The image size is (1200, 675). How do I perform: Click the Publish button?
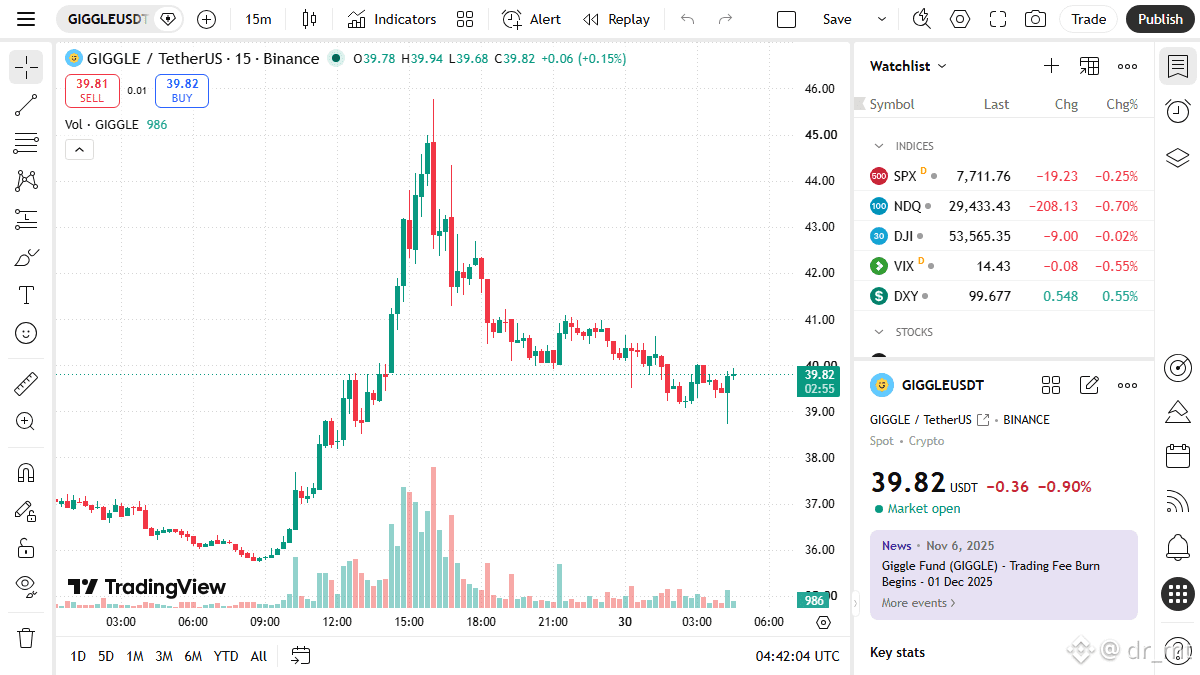1160,19
